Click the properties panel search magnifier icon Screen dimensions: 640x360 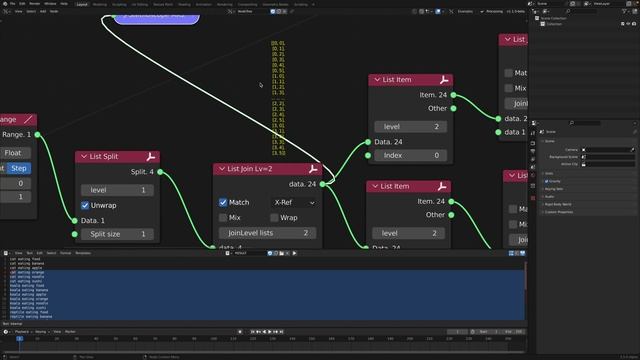[572, 123]
